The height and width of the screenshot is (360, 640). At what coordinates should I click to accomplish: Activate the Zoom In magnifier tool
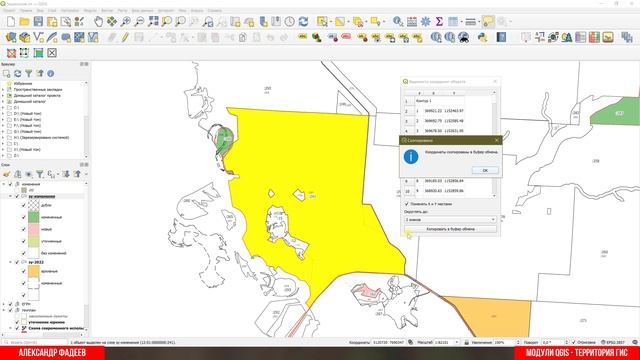tap(125, 21)
